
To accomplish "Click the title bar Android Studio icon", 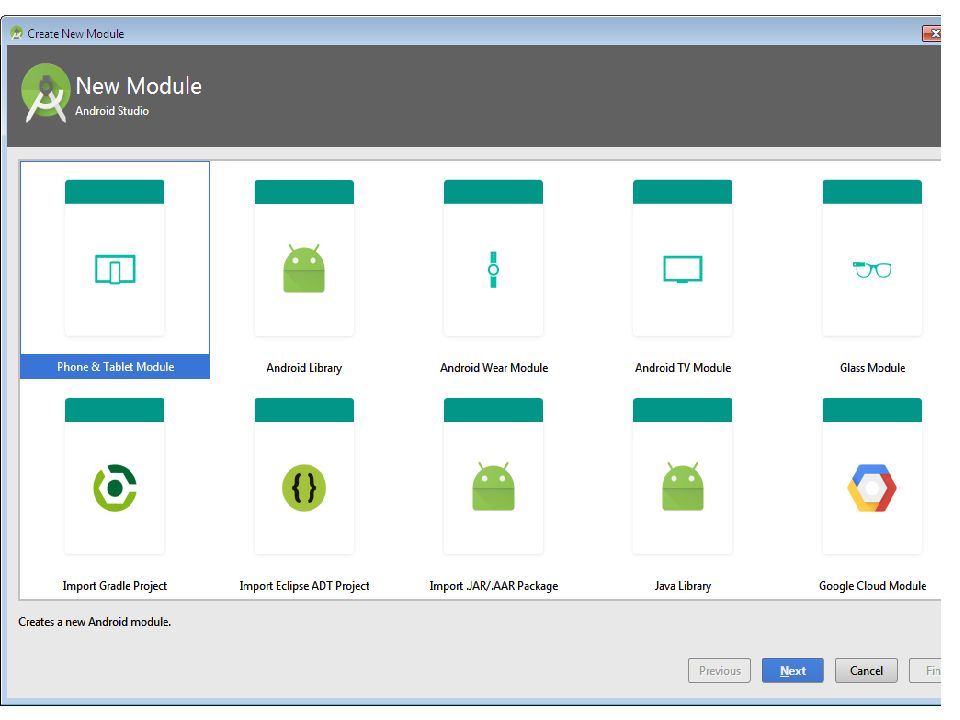I will 17,33.
